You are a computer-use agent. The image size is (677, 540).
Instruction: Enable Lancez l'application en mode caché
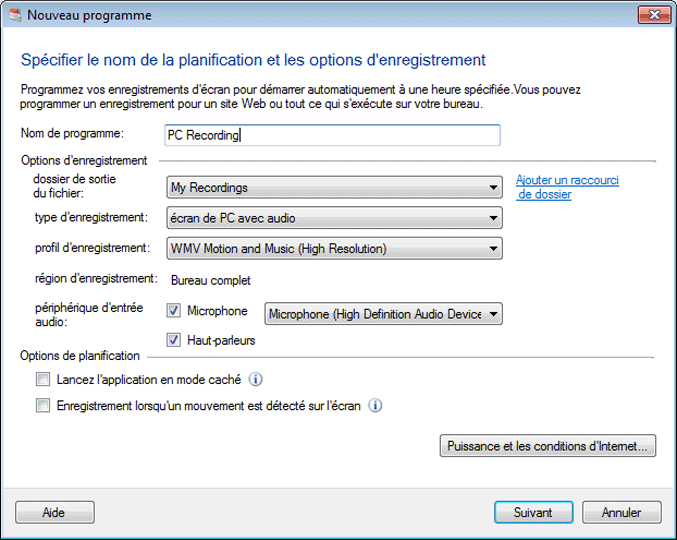tap(42, 380)
